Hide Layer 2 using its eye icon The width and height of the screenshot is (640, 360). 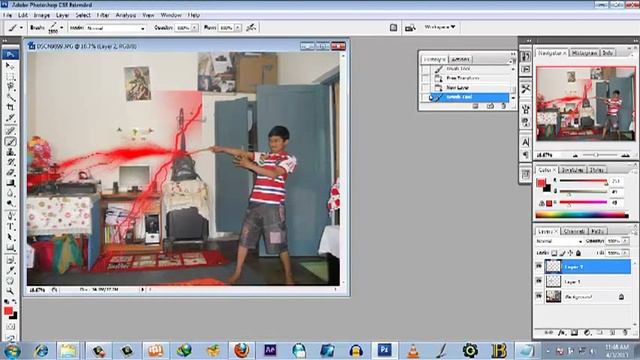pyautogui.click(x=539, y=266)
